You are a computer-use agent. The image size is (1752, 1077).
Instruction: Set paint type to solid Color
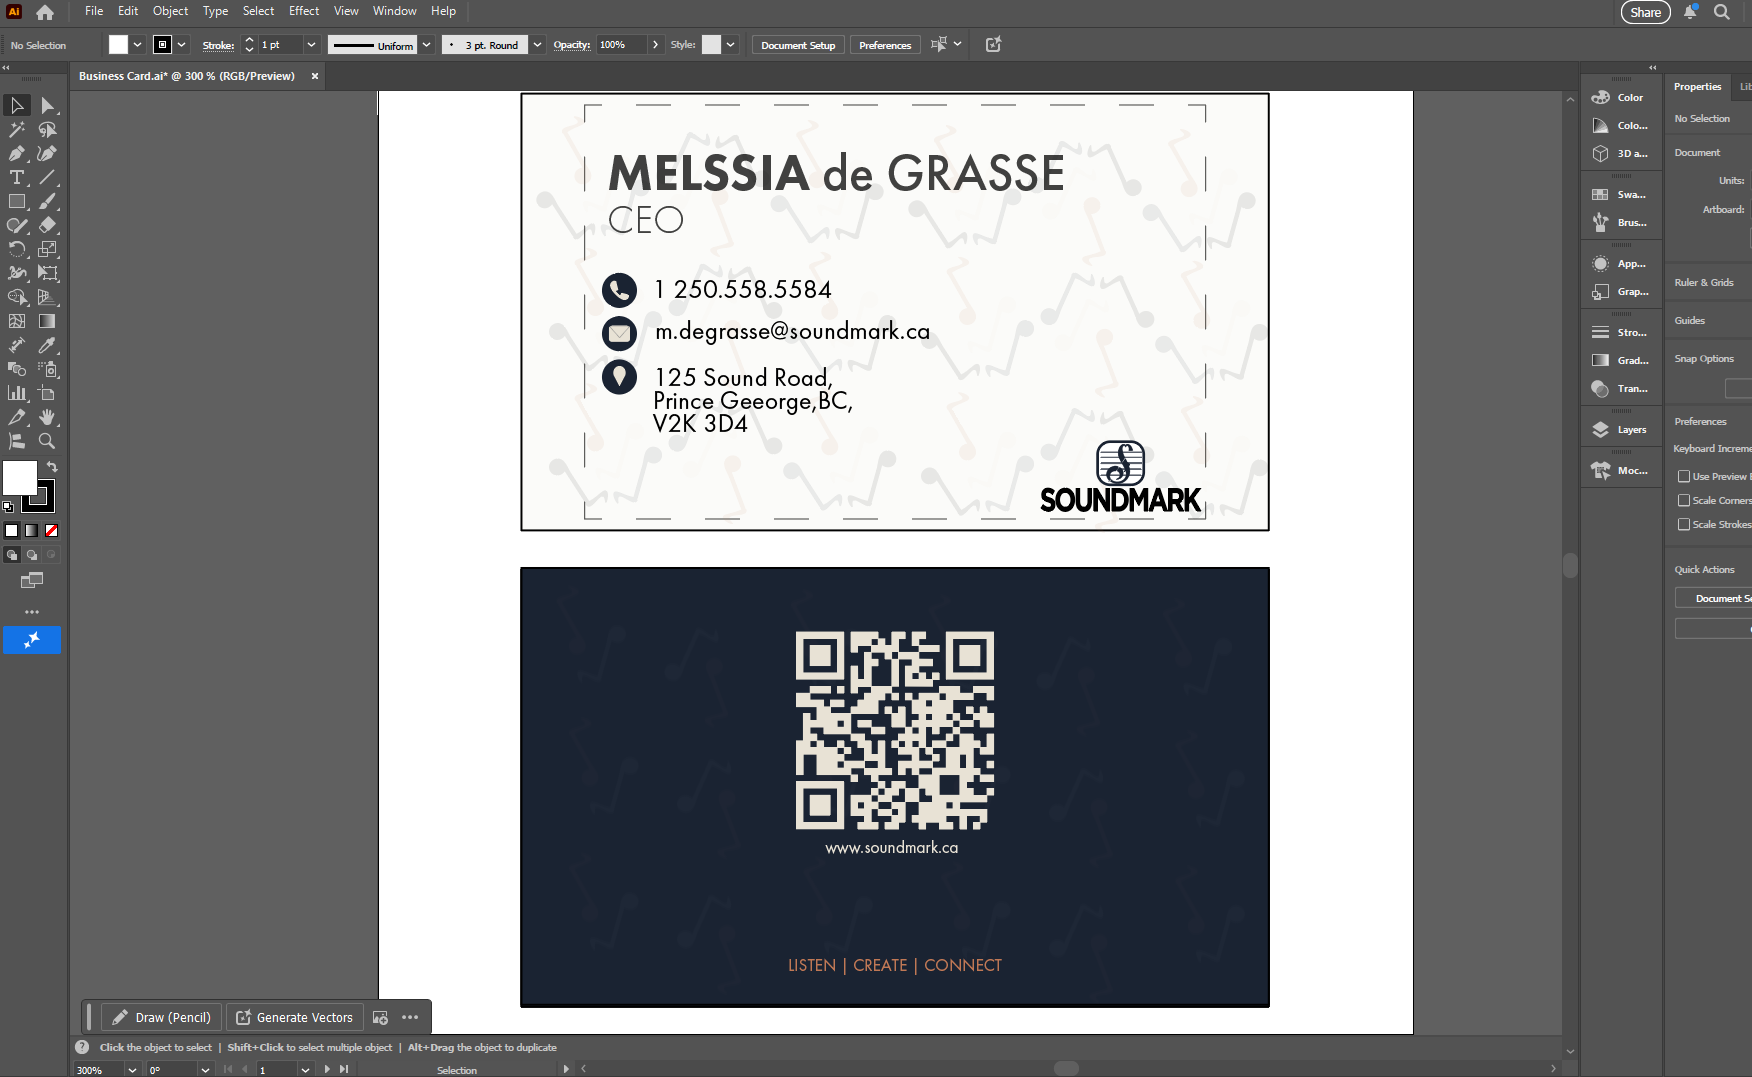pyautogui.click(x=12, y=531)
